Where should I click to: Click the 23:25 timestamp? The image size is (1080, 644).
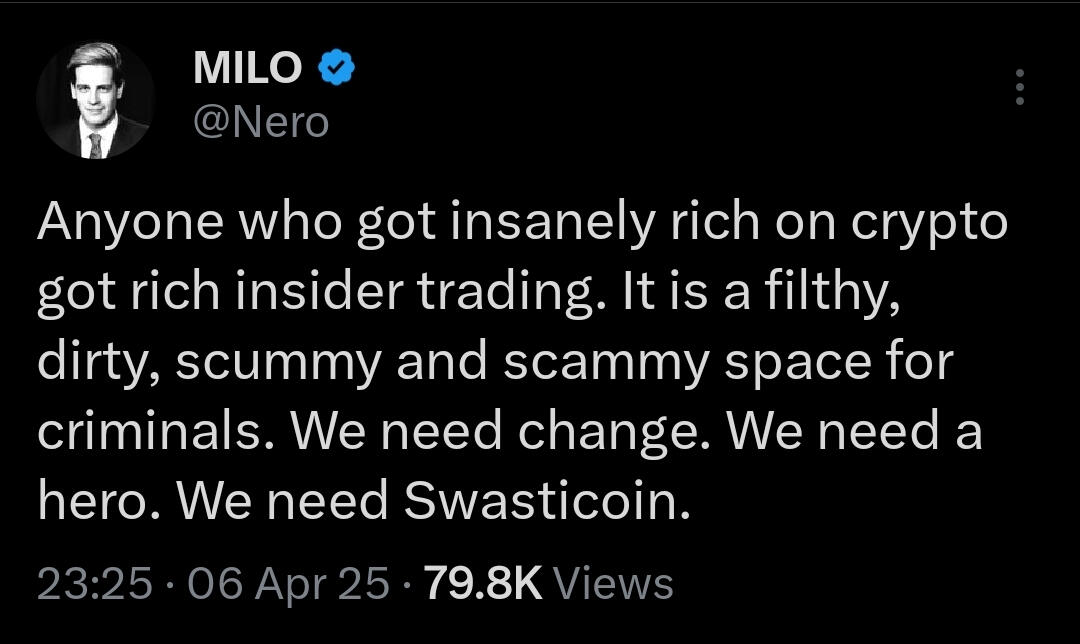tap(94, 583)
